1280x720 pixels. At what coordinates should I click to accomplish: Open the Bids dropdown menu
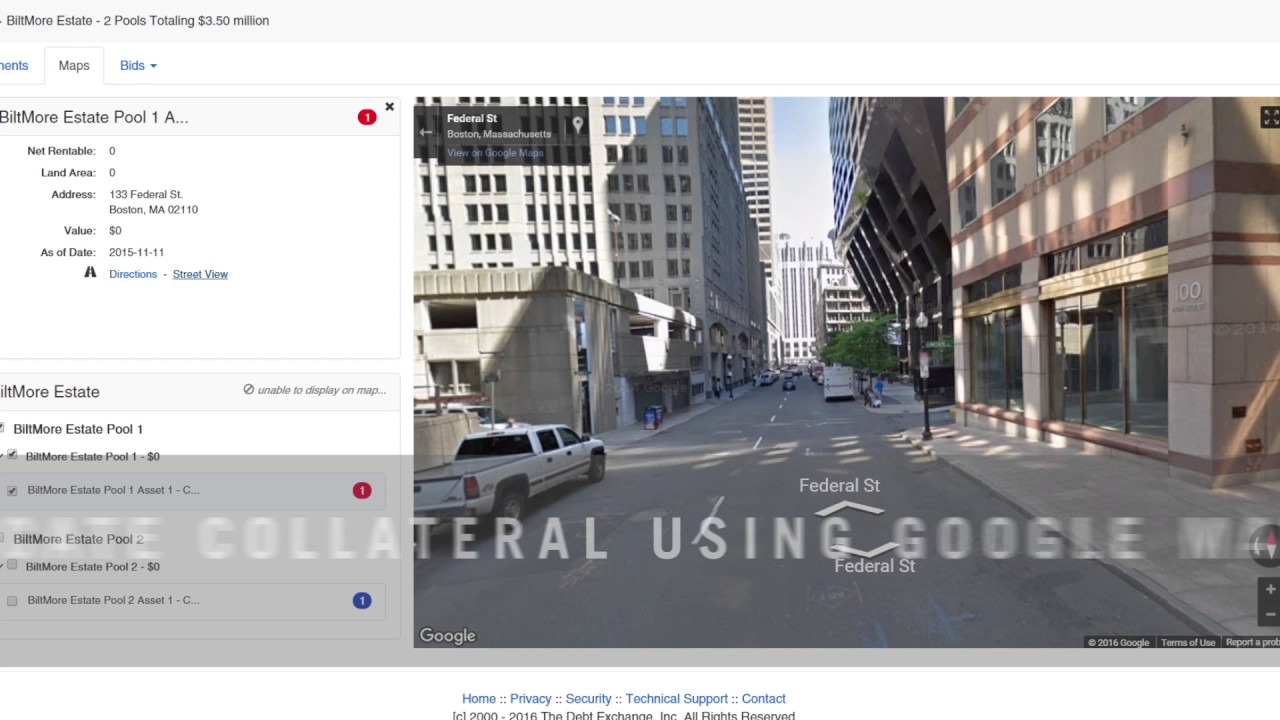point(138,65)
